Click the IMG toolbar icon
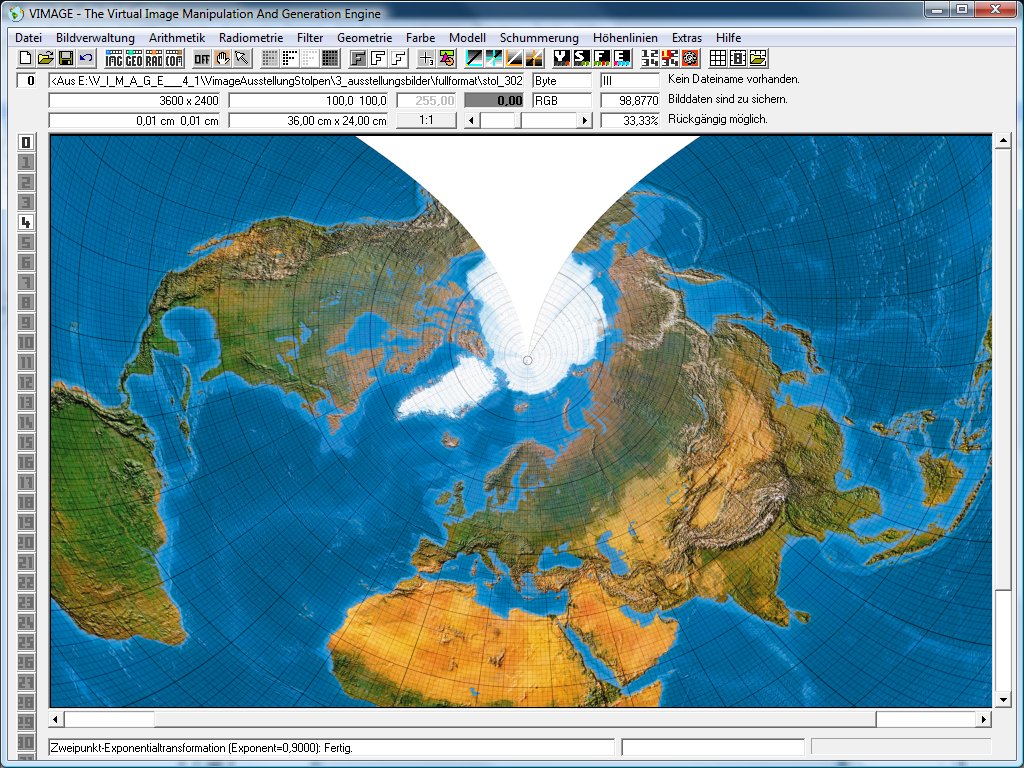1024x768 pixels. 114,58
